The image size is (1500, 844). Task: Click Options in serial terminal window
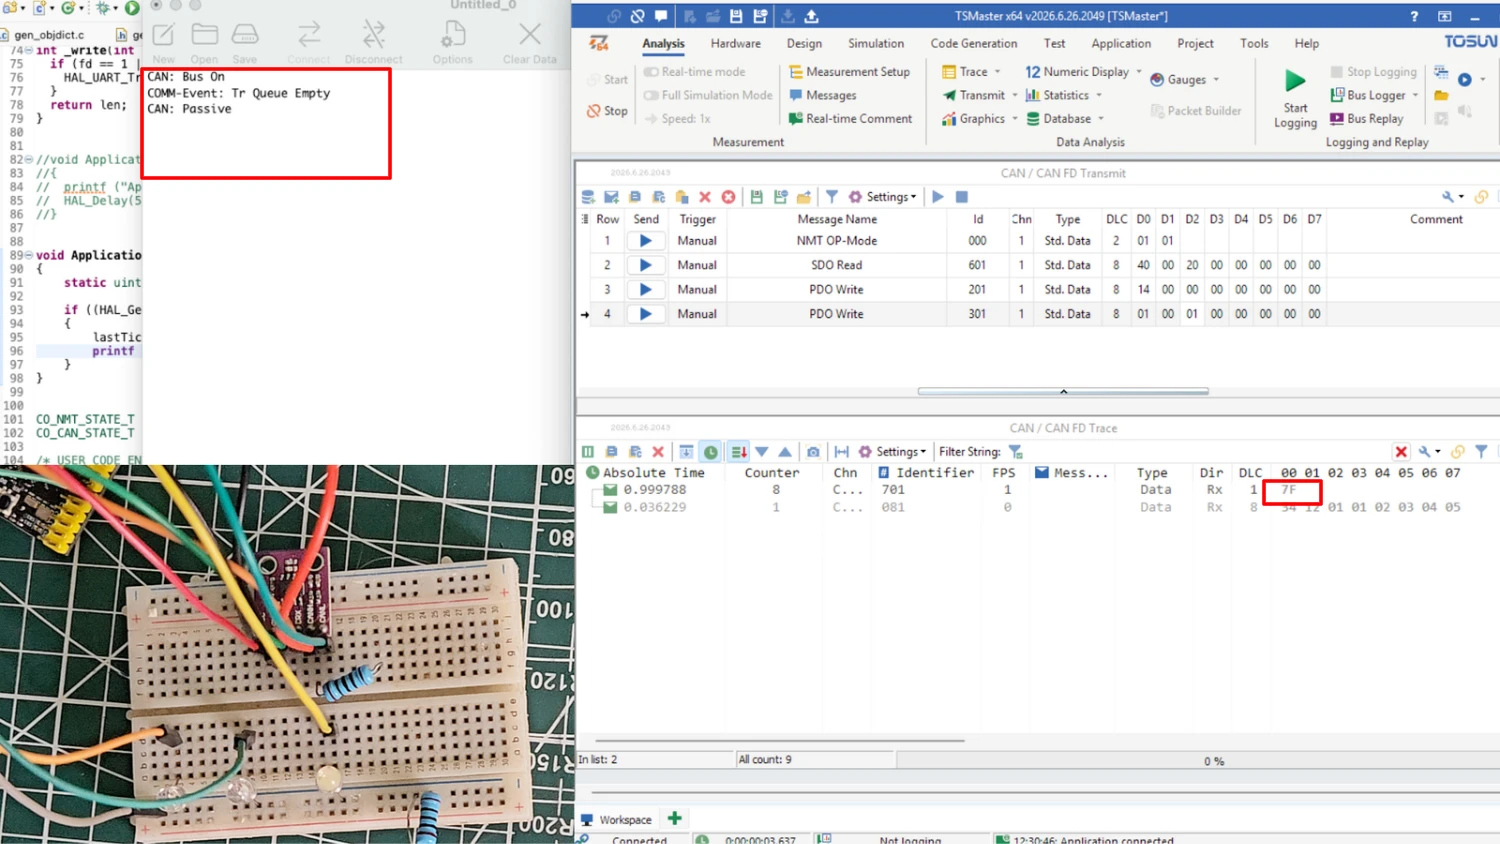453,43
